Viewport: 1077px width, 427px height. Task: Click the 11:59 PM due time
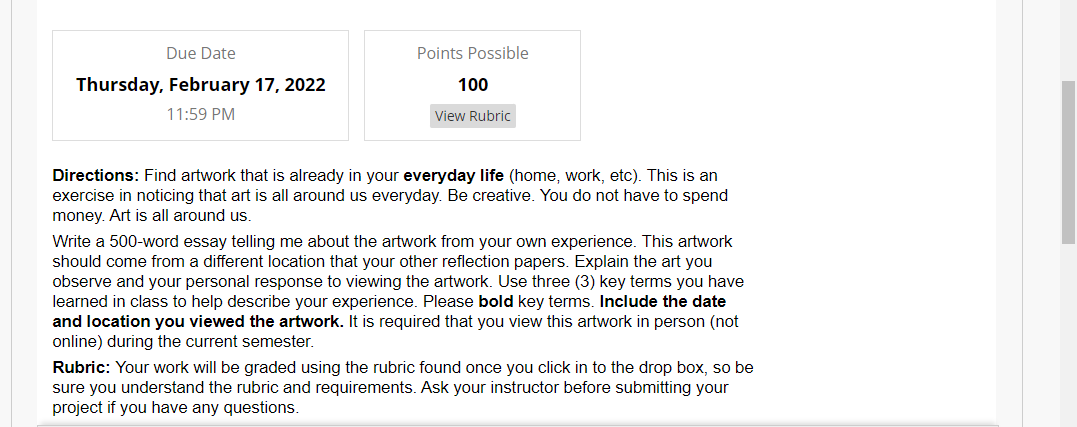[201, 114]
